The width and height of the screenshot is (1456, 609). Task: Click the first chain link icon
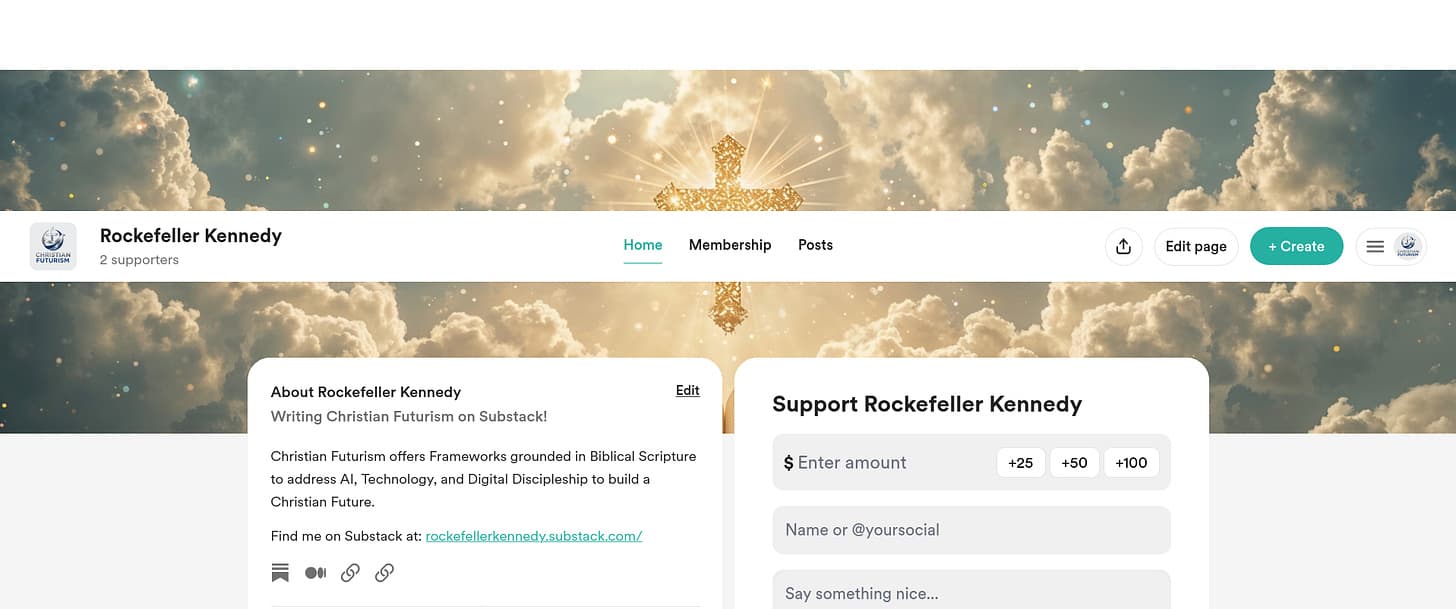point(350,573)
